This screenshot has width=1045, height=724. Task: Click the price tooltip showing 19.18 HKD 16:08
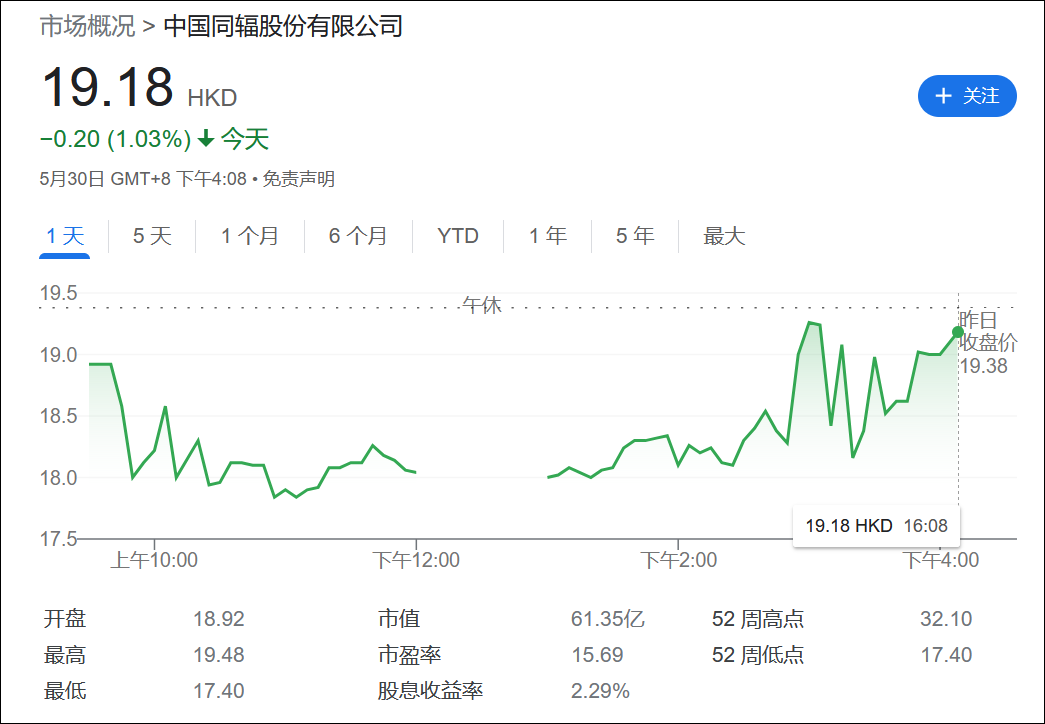tap(876, 524)
